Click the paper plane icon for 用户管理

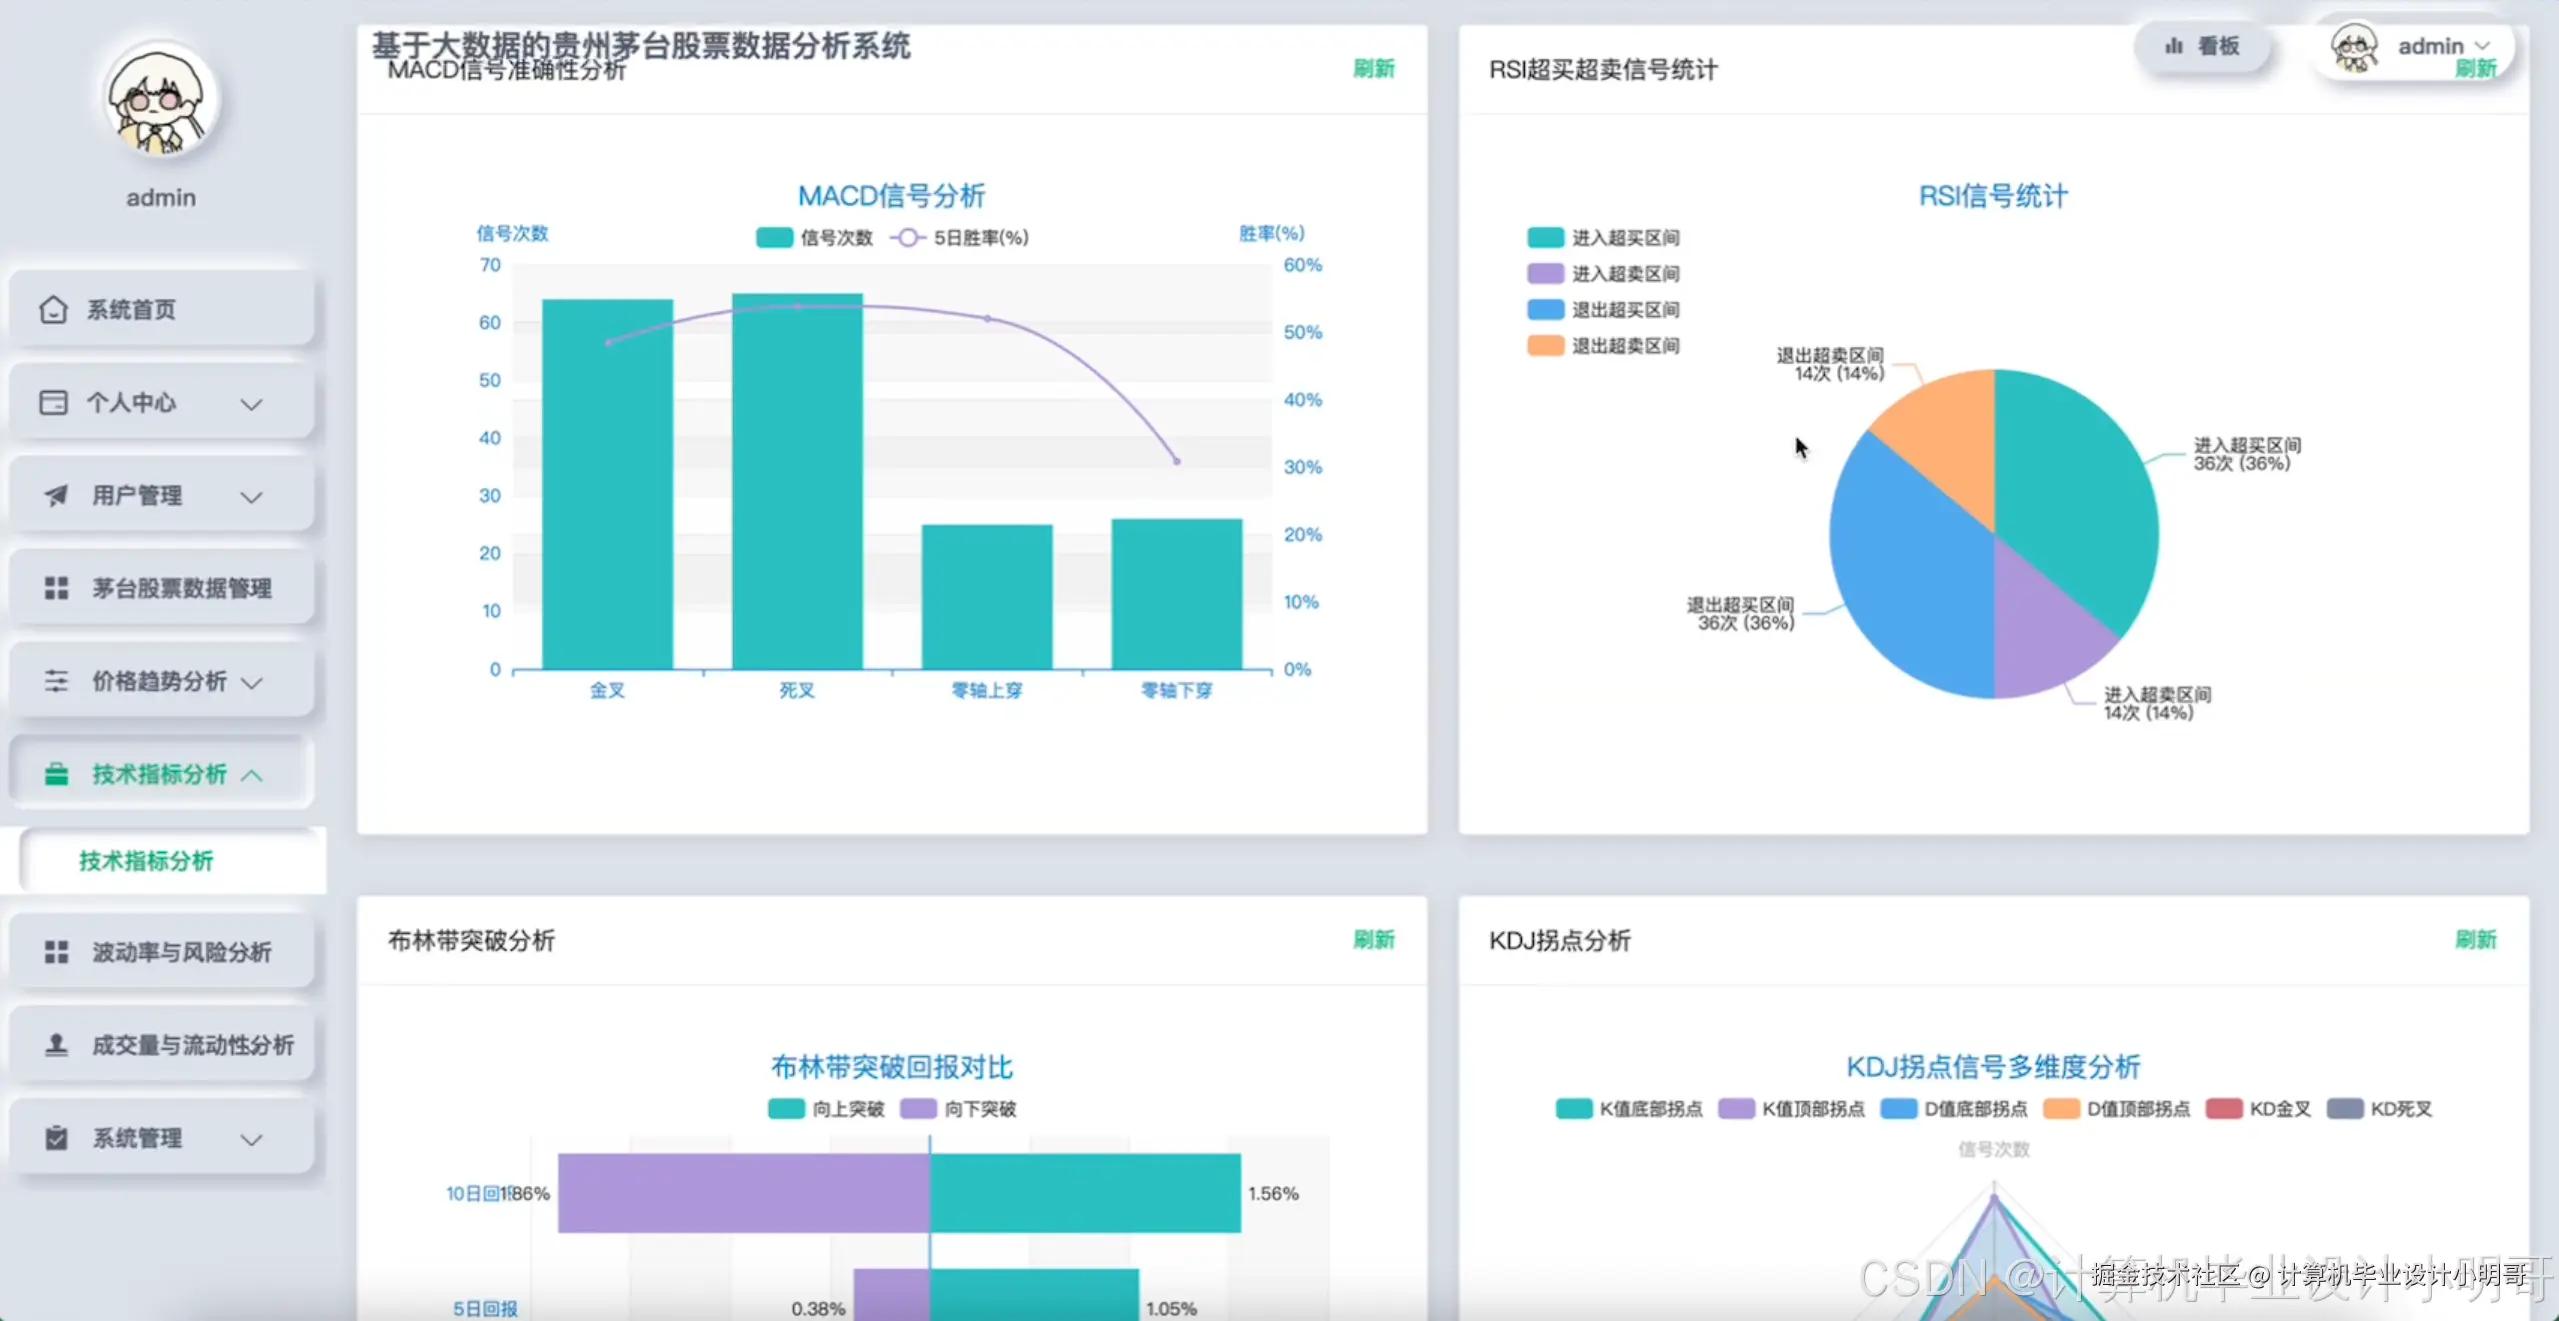coord(56,496)
